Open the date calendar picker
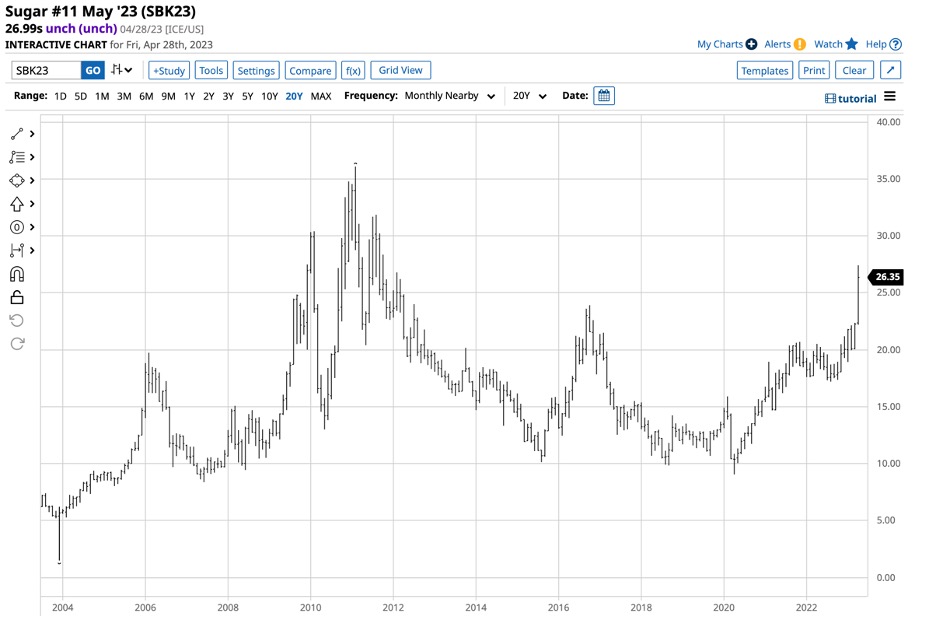936x634 pixels. click(x=604, y=96)
